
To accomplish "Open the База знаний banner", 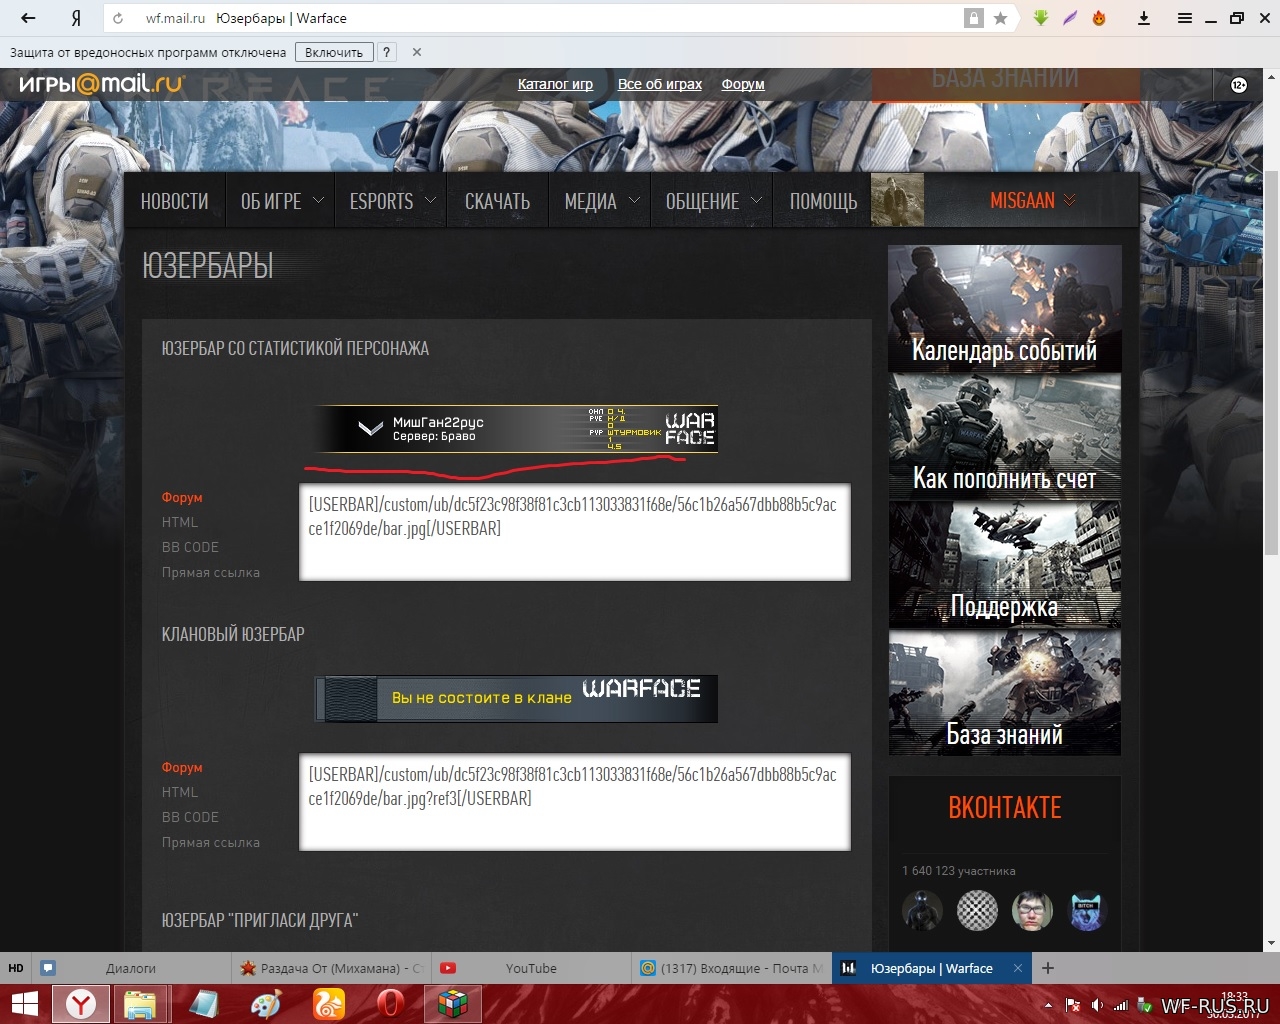I will tap(1005, 692).
